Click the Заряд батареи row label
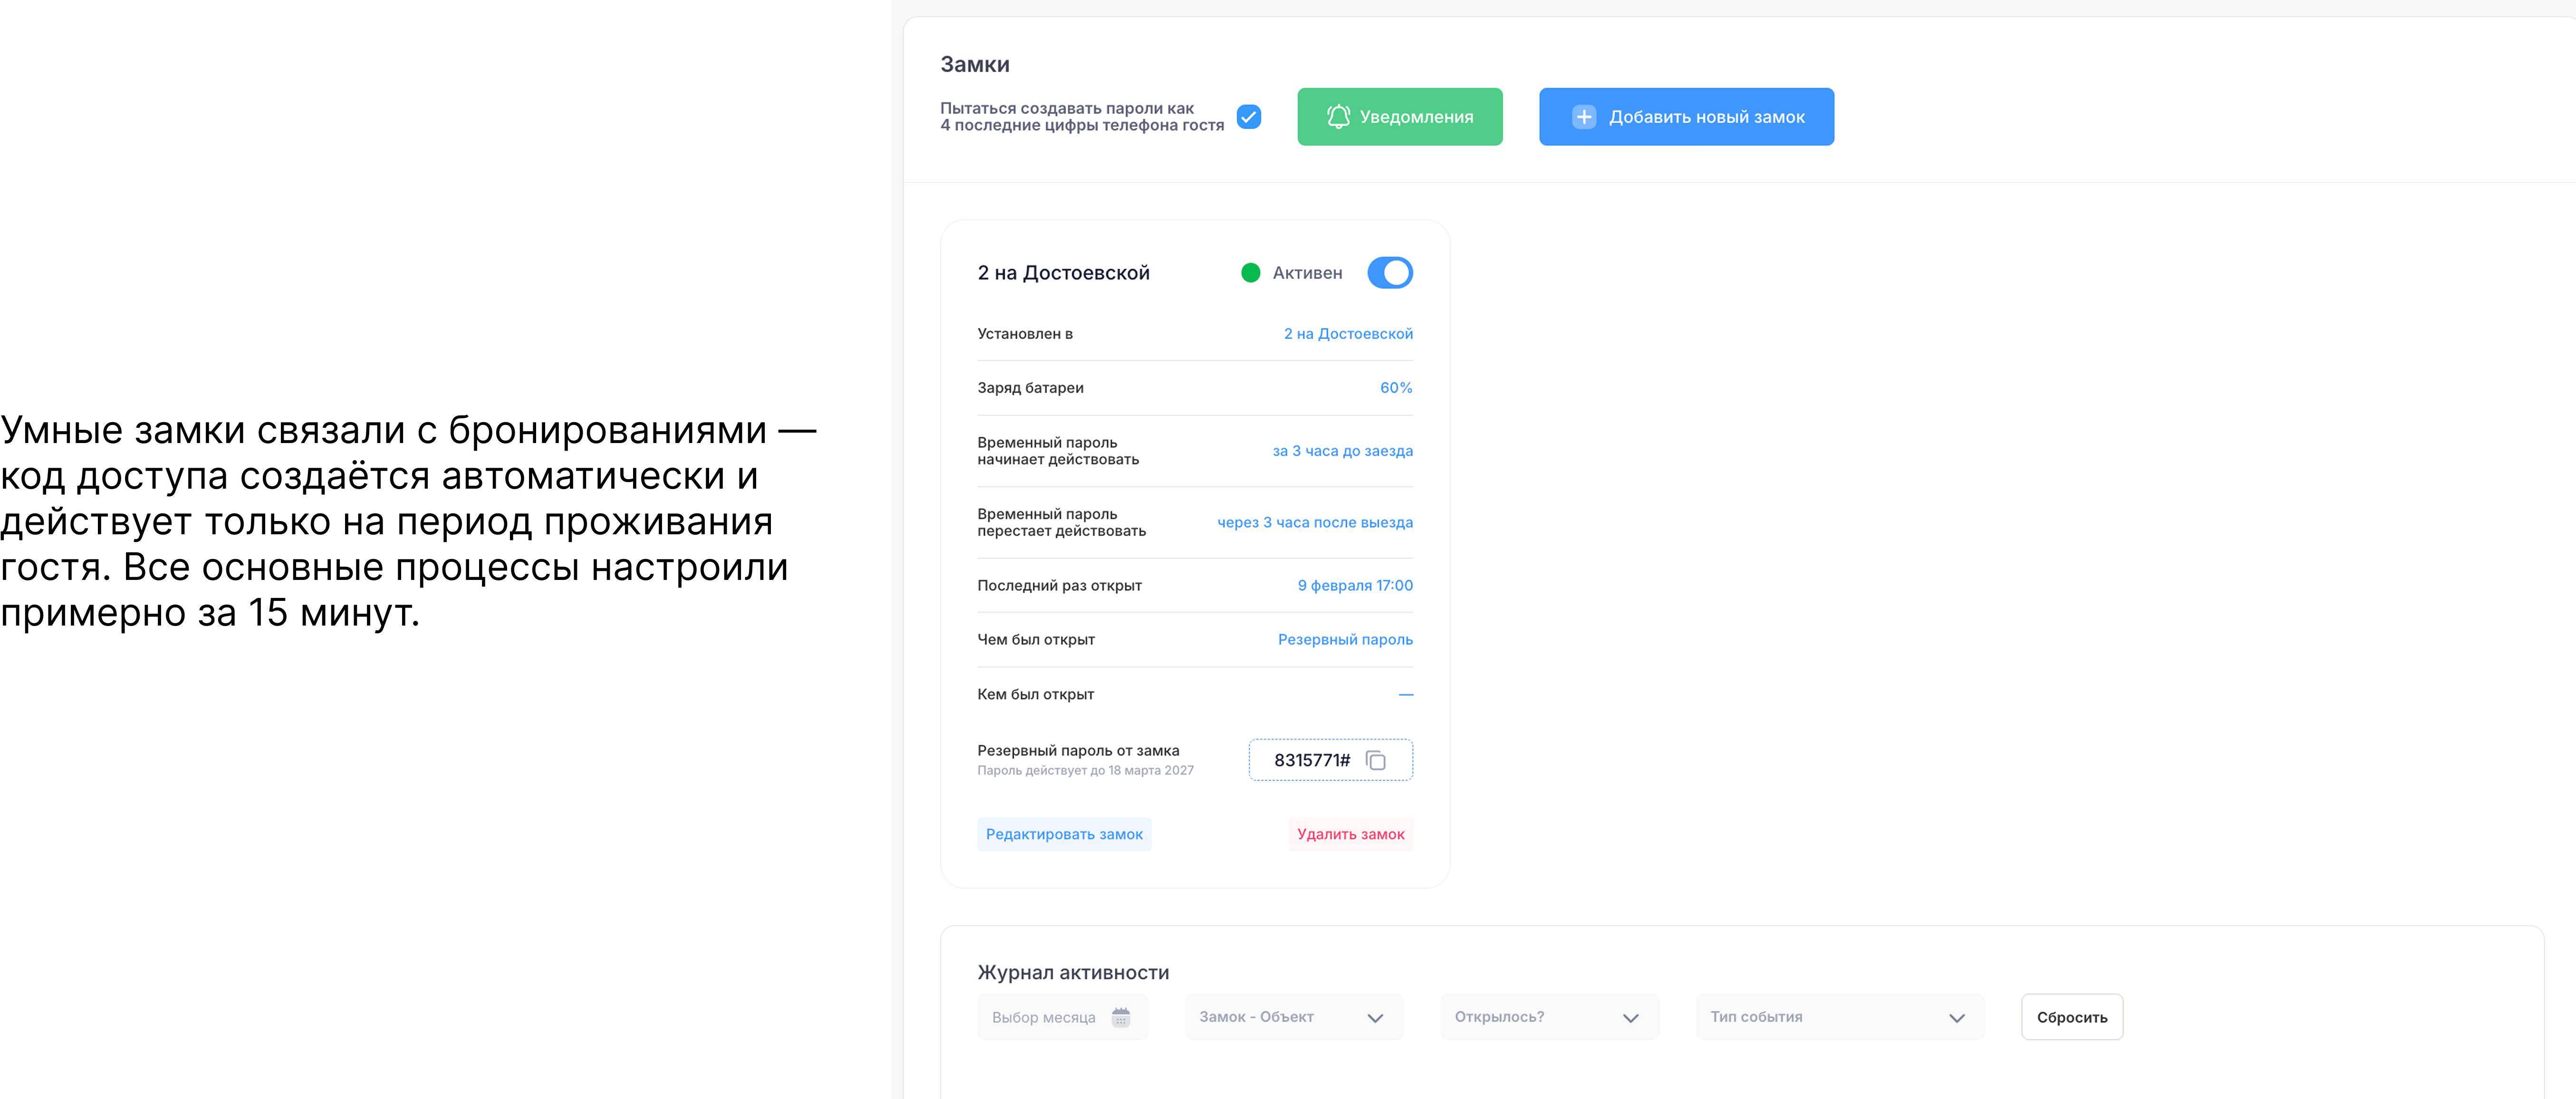The width and height of the screenshot is (2576, 1099). tap(1030, 388)
